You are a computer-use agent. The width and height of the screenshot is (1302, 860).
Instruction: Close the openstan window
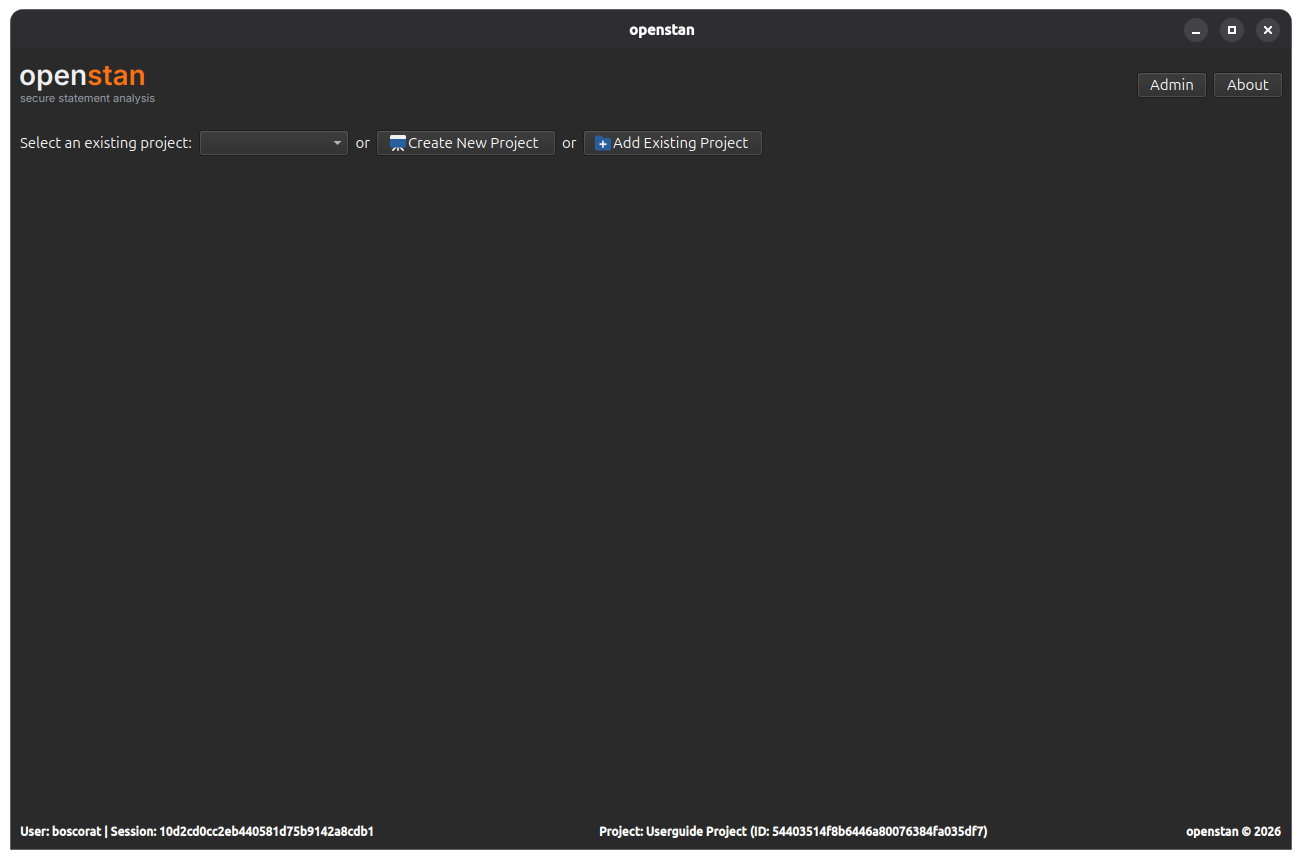[1268, 30]
